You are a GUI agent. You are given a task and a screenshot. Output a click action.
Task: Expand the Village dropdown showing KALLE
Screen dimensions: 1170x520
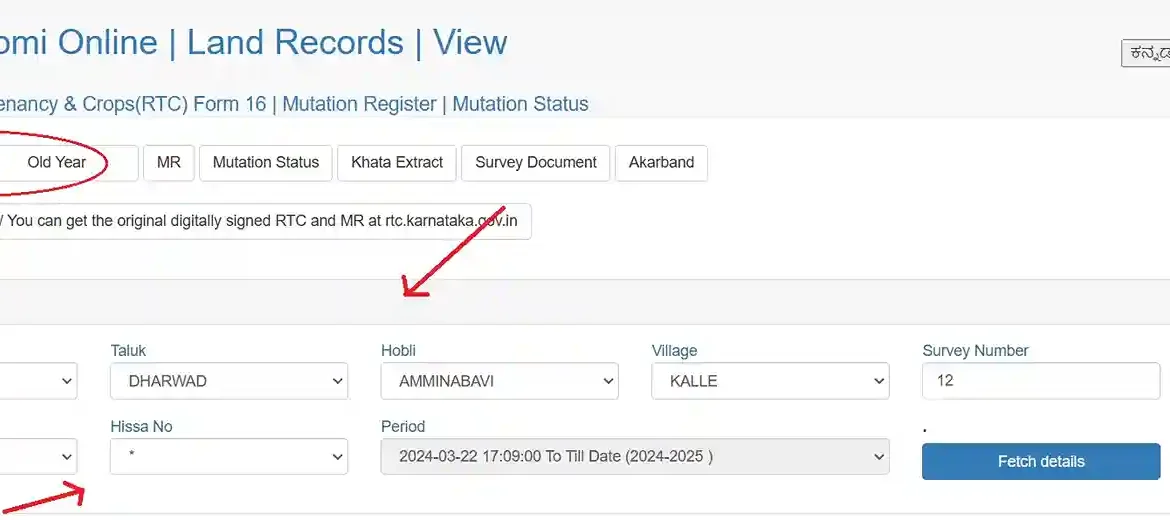click(770, 381)
